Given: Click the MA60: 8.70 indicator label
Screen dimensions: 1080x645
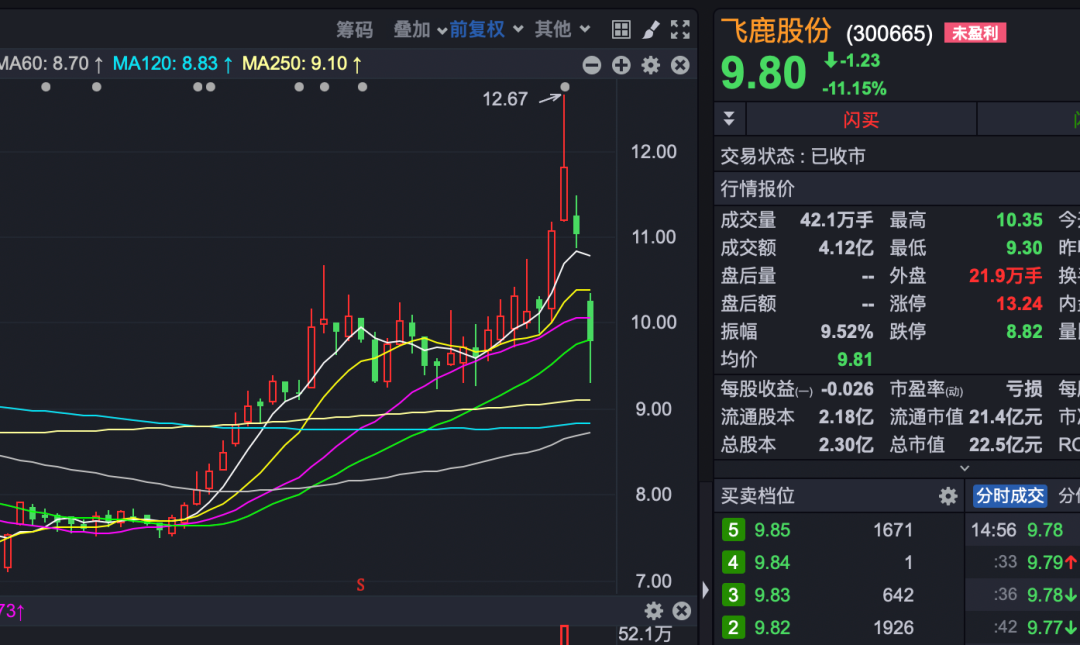Looking at the screenshot, I should 51,64.
